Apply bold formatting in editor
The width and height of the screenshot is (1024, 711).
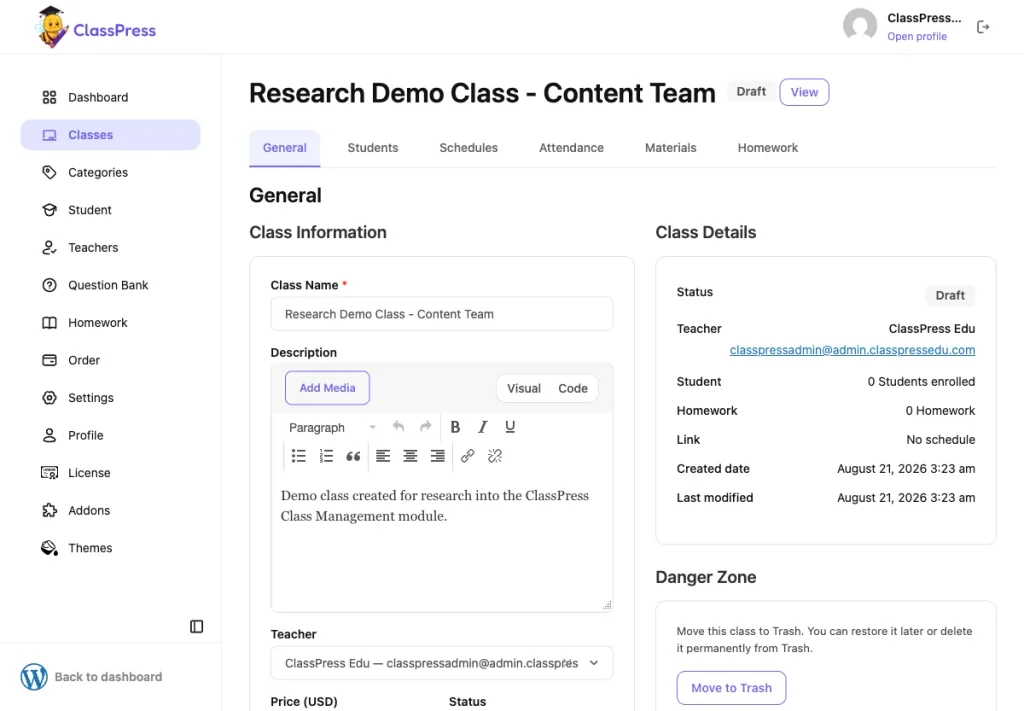(x=455, y=427)
